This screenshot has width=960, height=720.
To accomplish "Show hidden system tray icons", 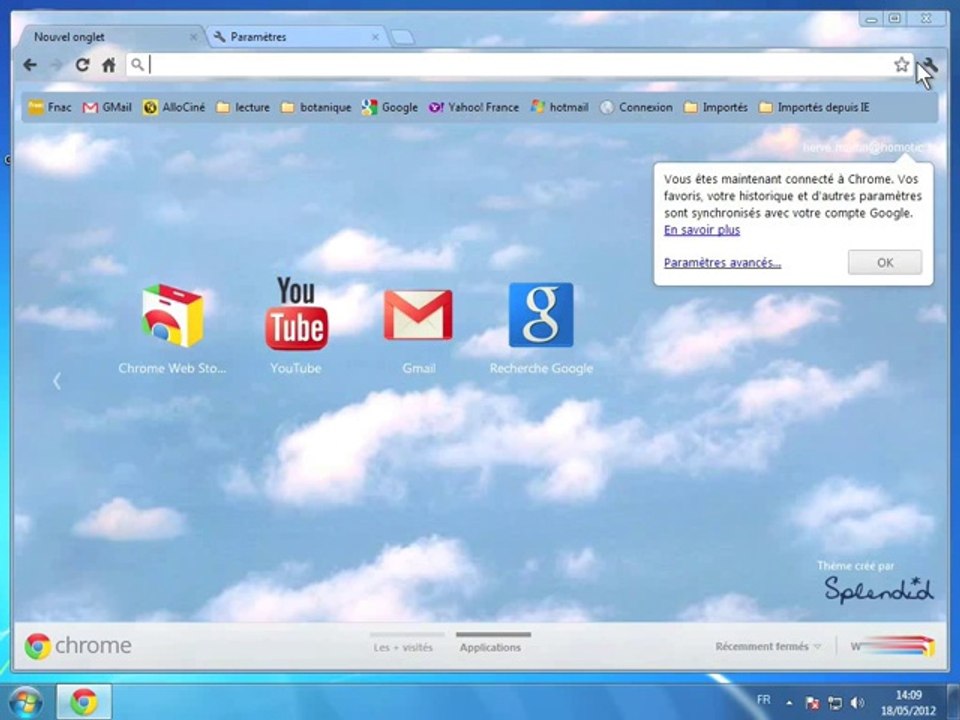I will pyautogui.click(x=789, y=703).
